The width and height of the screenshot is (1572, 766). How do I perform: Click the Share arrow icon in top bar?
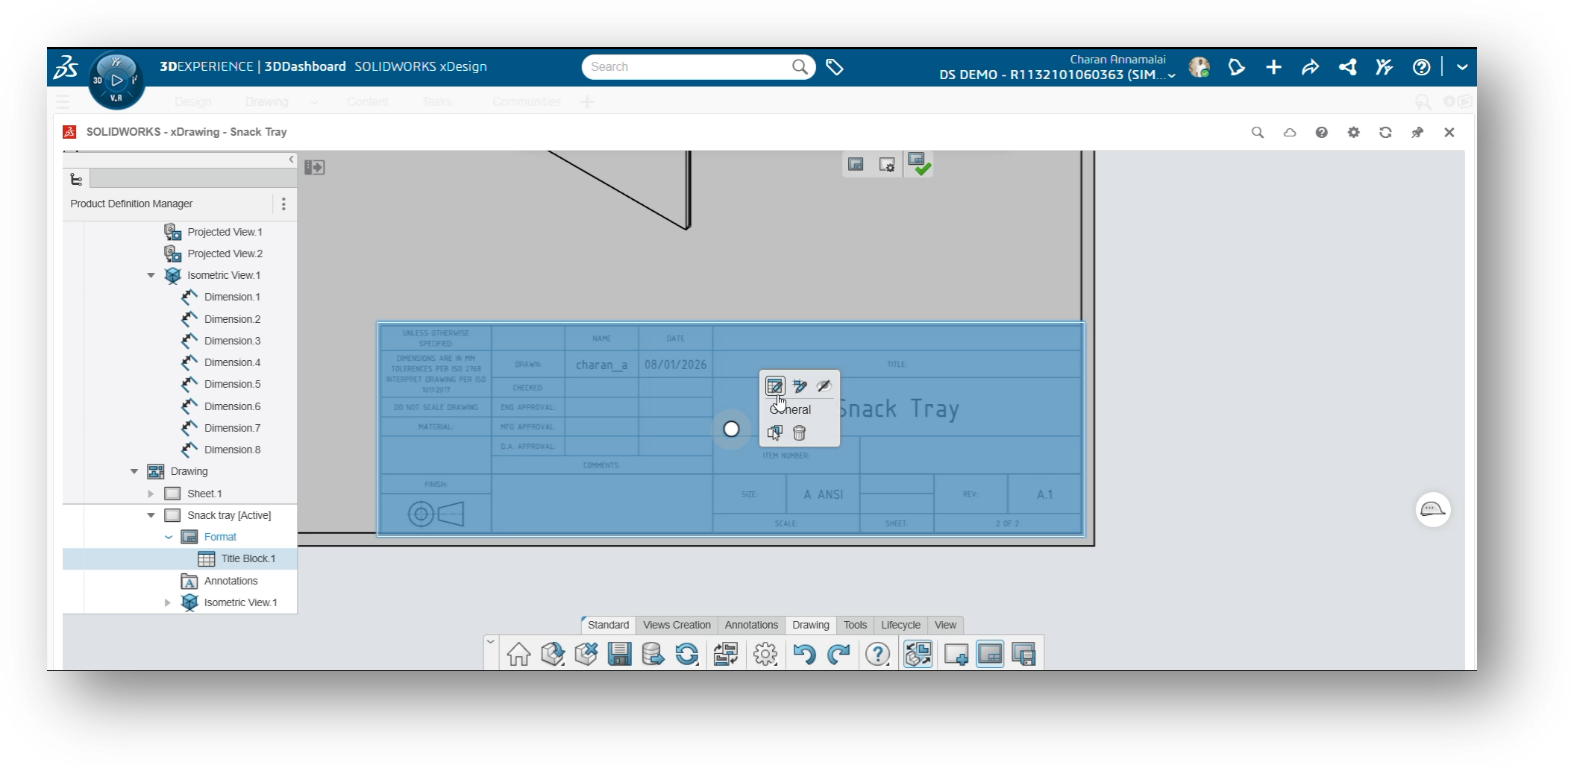[x=1310, y=67]
